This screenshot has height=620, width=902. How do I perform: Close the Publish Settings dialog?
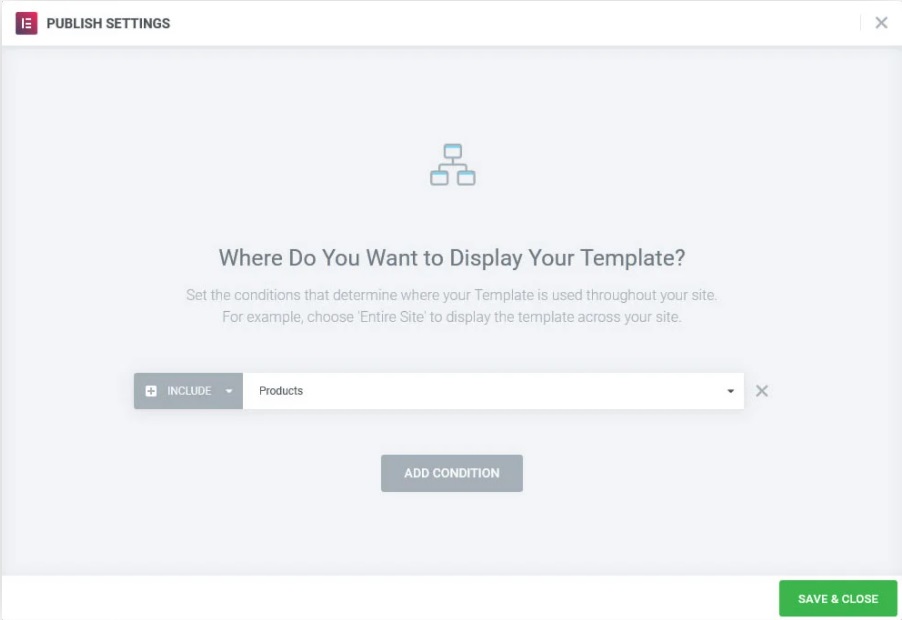click(x=881, y=23)
